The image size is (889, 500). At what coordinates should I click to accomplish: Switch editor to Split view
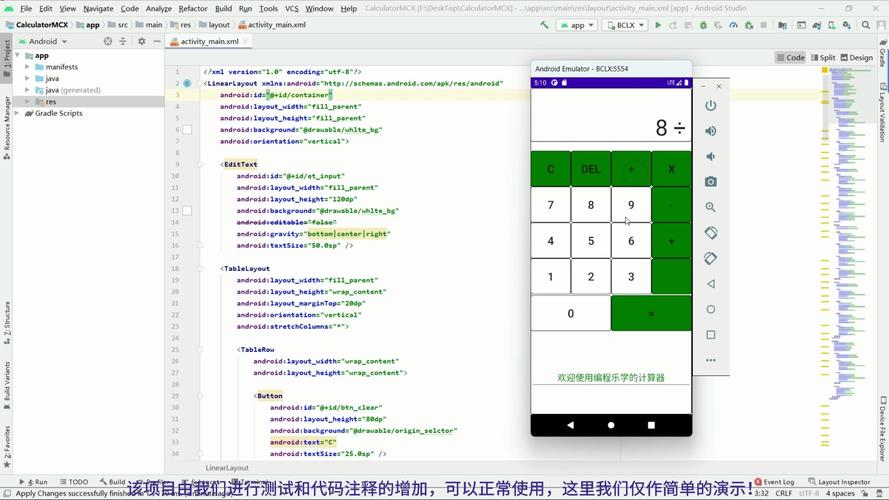pos(823,57)
